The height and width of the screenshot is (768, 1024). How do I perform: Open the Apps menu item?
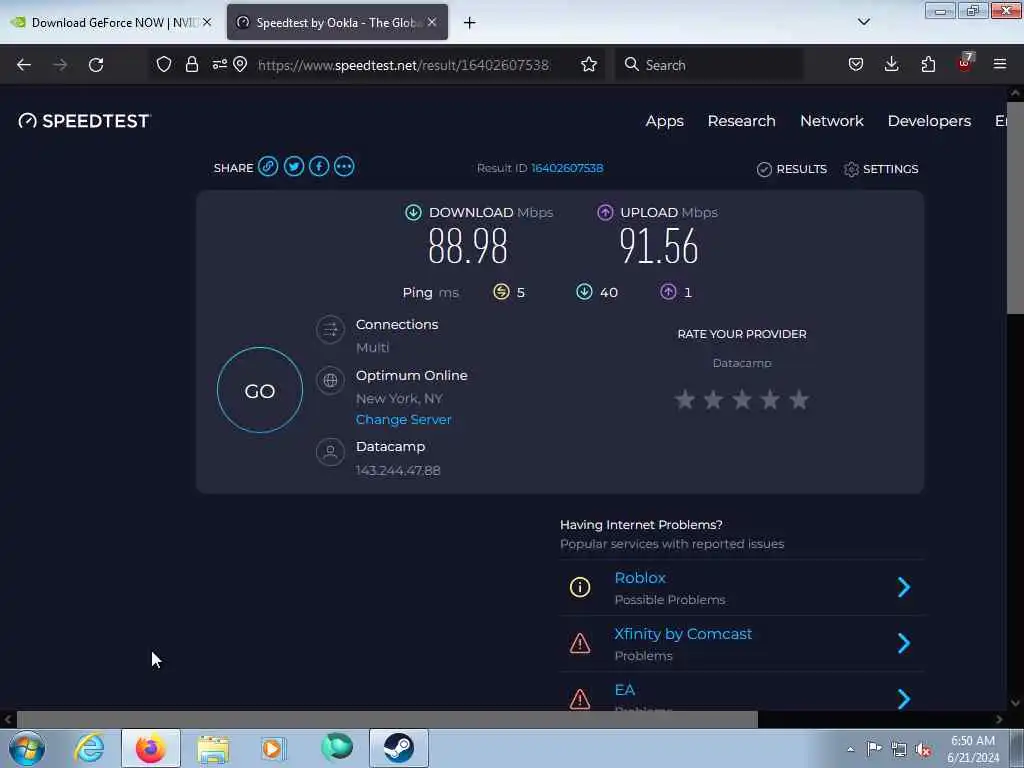tap(664, 121)
